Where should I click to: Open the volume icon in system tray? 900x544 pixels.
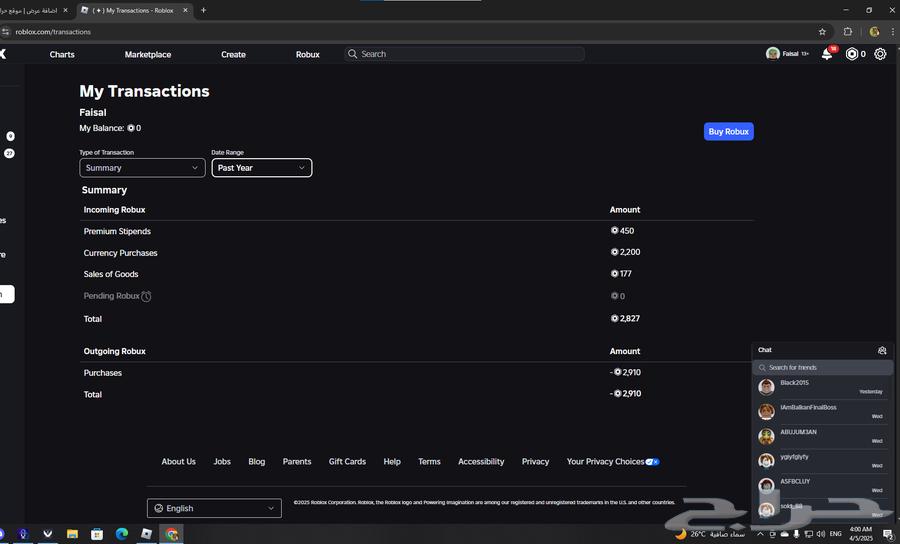(x=821, y=534)
